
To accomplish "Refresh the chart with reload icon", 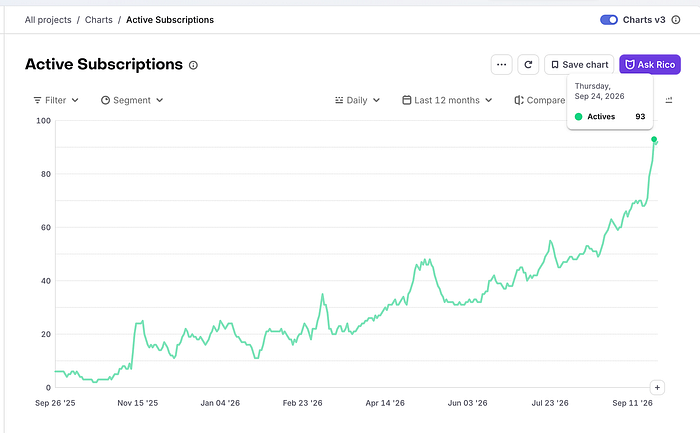I will (528, 65).
